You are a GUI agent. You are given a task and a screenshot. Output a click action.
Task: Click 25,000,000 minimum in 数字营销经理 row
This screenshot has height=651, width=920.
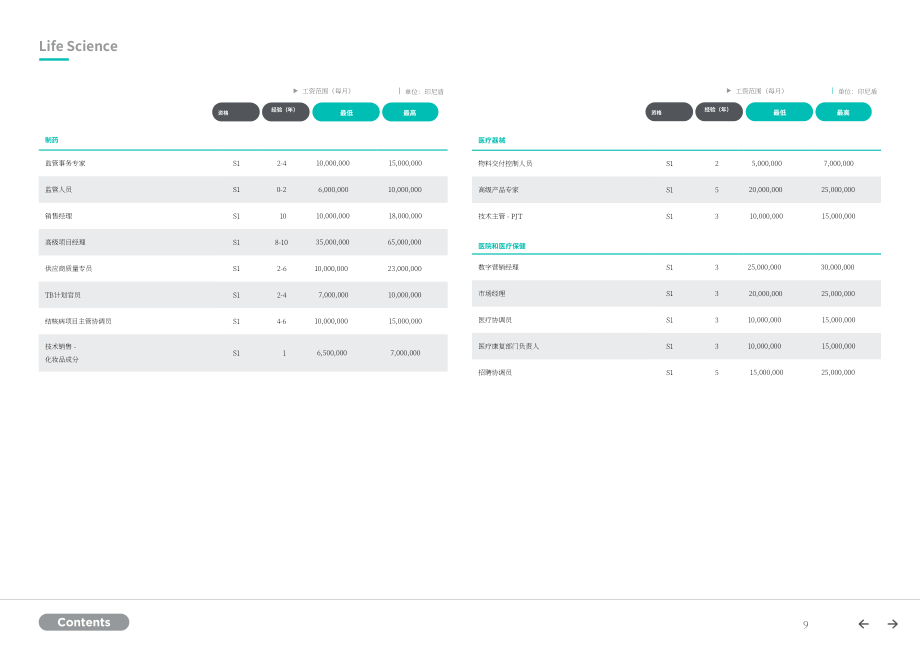(765, 267)
